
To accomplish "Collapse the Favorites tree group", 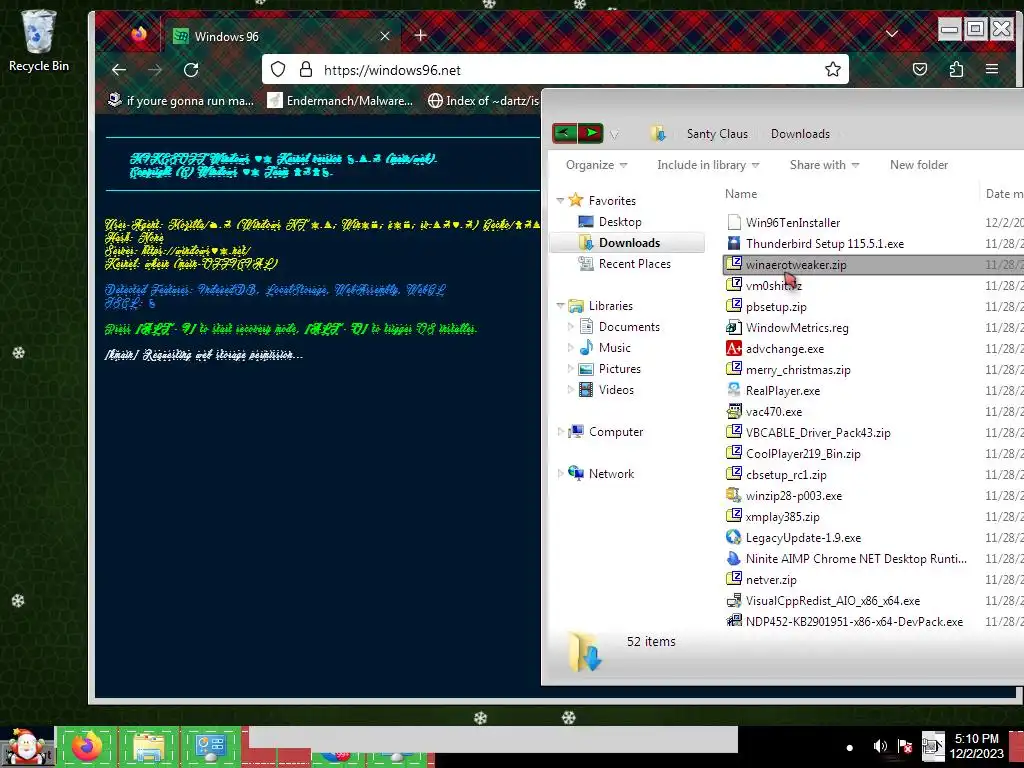I will coord(560,200).
